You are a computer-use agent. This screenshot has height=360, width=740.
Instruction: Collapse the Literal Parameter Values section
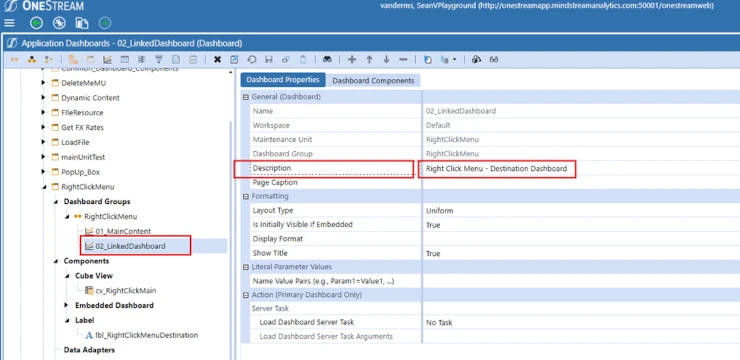click(245, 267)
